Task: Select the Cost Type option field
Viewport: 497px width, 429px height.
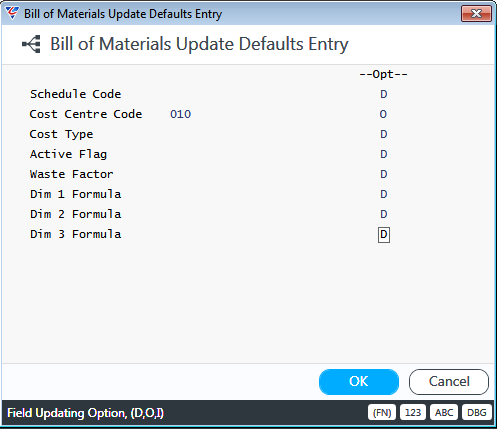Action: point(384,134)
